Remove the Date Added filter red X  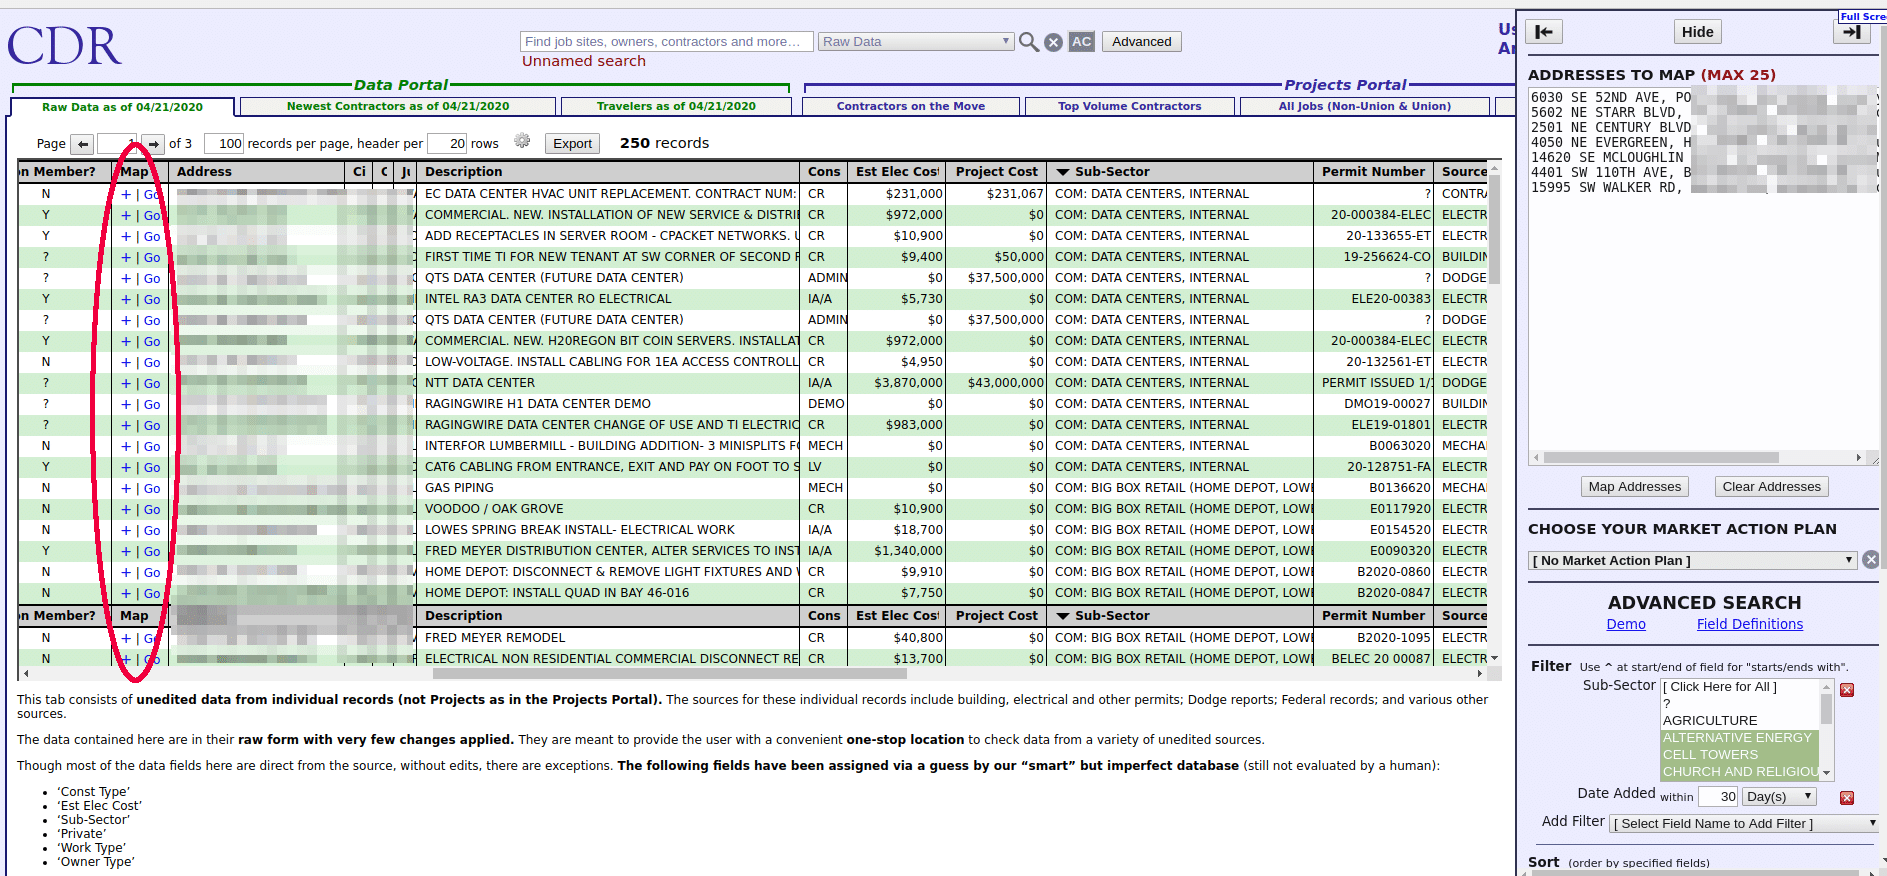(1847, 798)
